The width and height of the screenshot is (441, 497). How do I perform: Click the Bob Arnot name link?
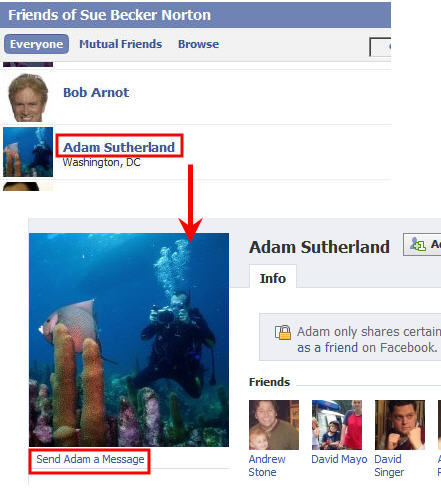click(x=96, y=92)
